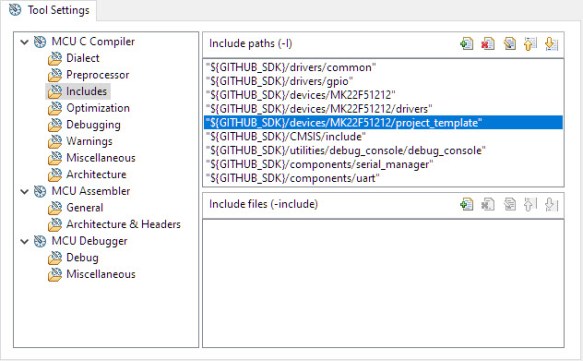Click the MCU Debugger tool icon
Viewport: 583px width, 361px height.
pos(40,241)
